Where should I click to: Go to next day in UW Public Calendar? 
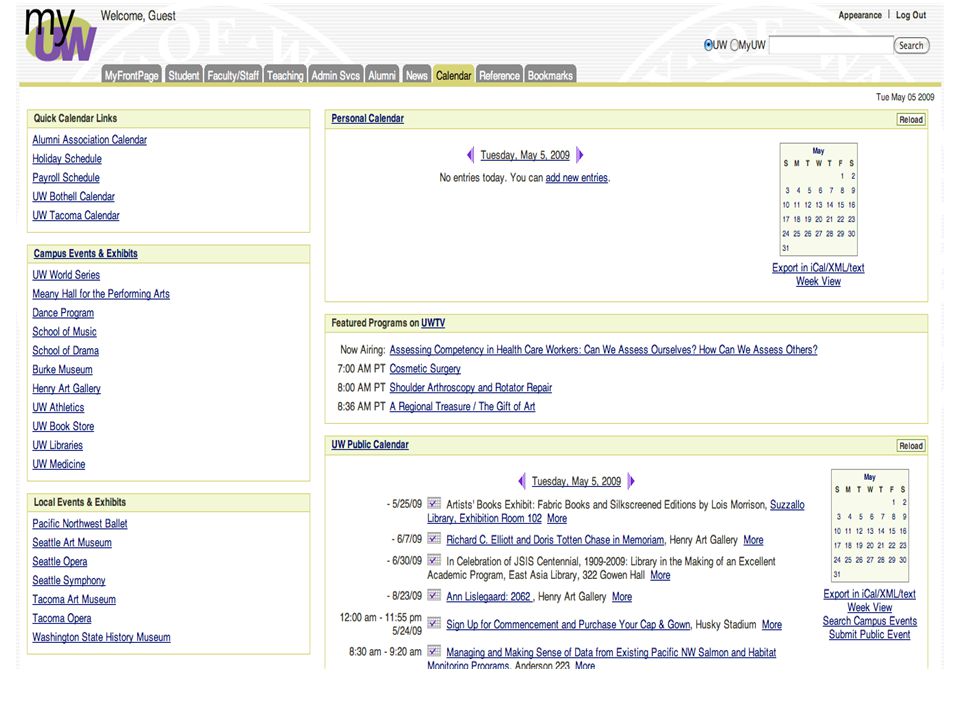point(631,481)
